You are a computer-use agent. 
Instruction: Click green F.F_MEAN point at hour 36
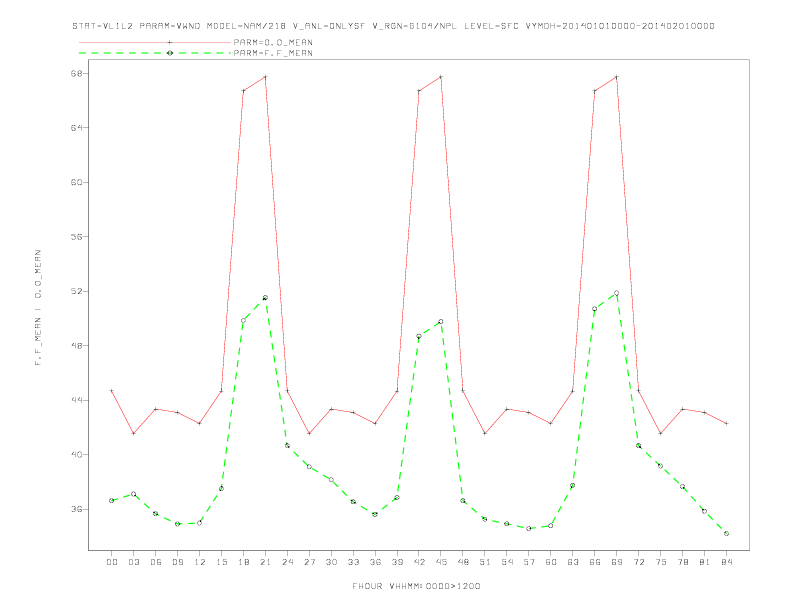click(x=375, y=515)
